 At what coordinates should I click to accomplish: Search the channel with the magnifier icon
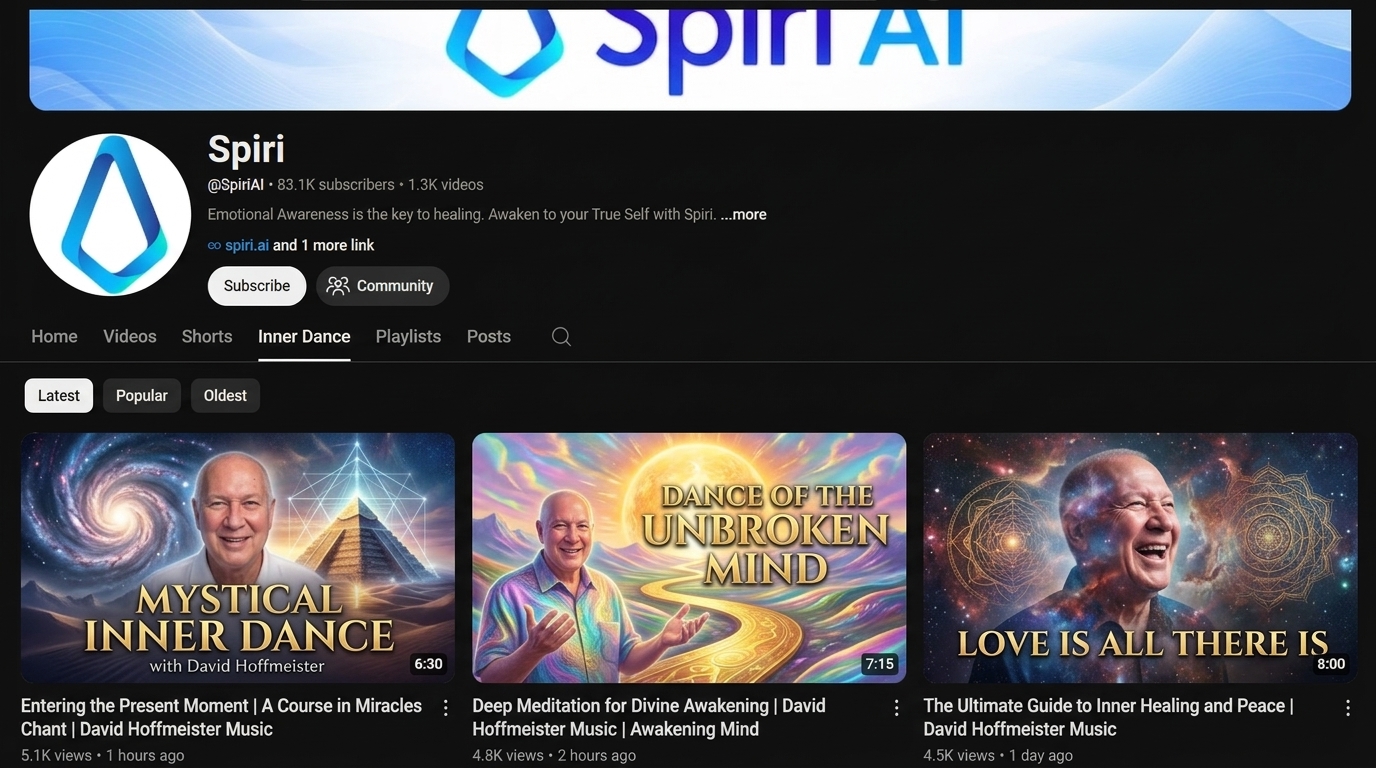click(x=561, y=337)
